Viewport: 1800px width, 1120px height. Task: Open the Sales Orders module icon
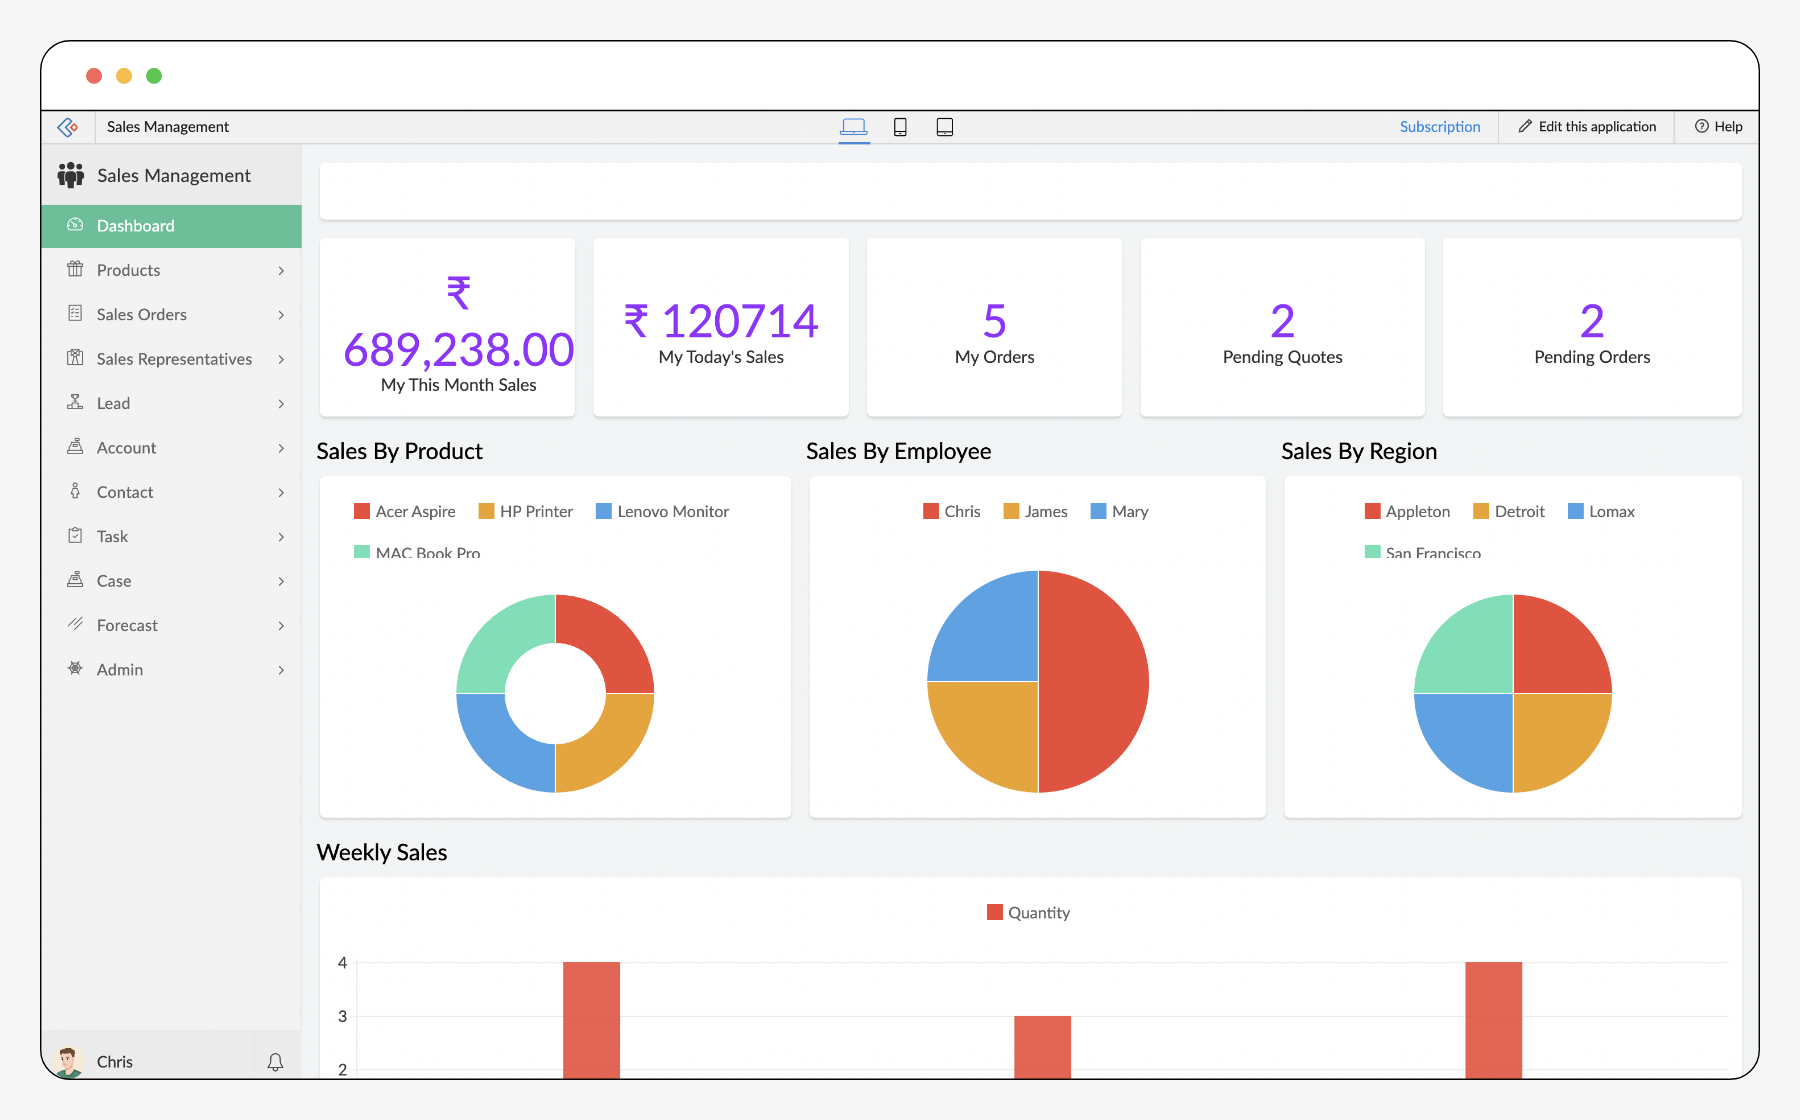pos(75,314)
